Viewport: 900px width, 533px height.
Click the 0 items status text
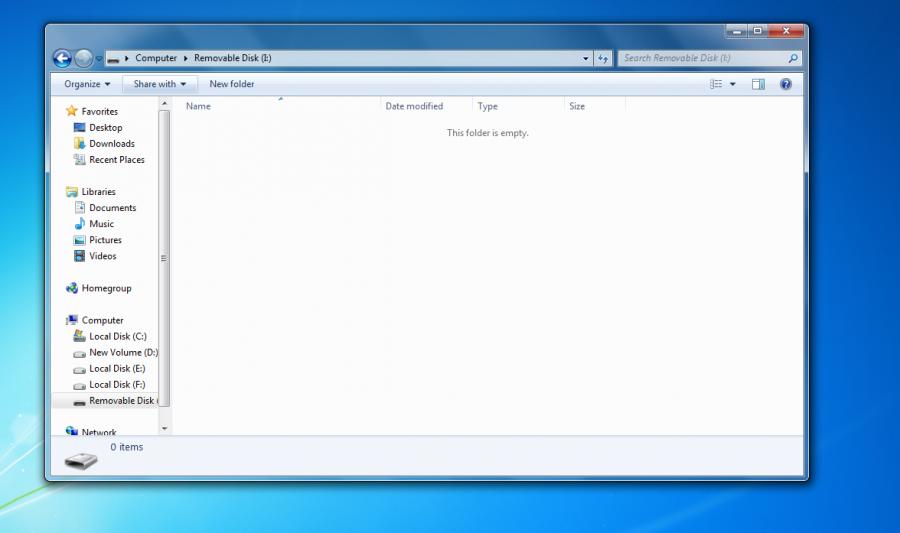tap(127, 447)
